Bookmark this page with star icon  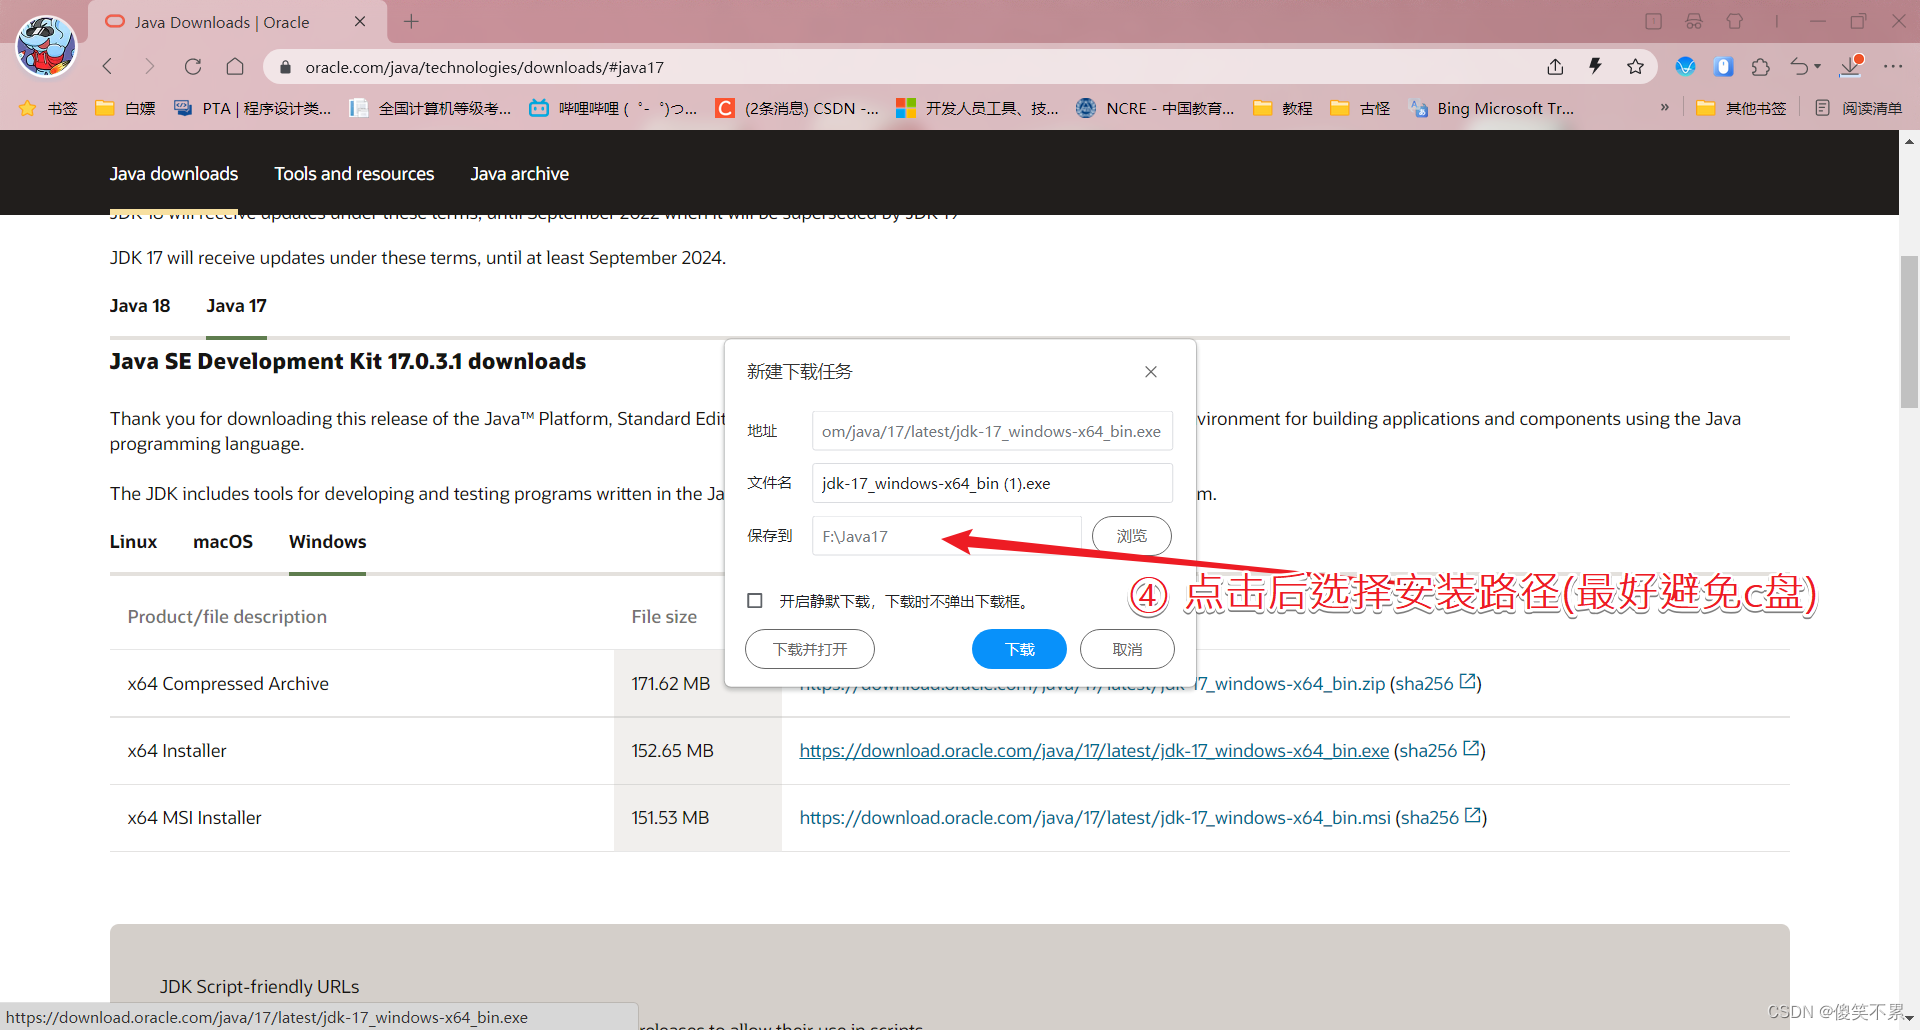[x=1635, y=67]
